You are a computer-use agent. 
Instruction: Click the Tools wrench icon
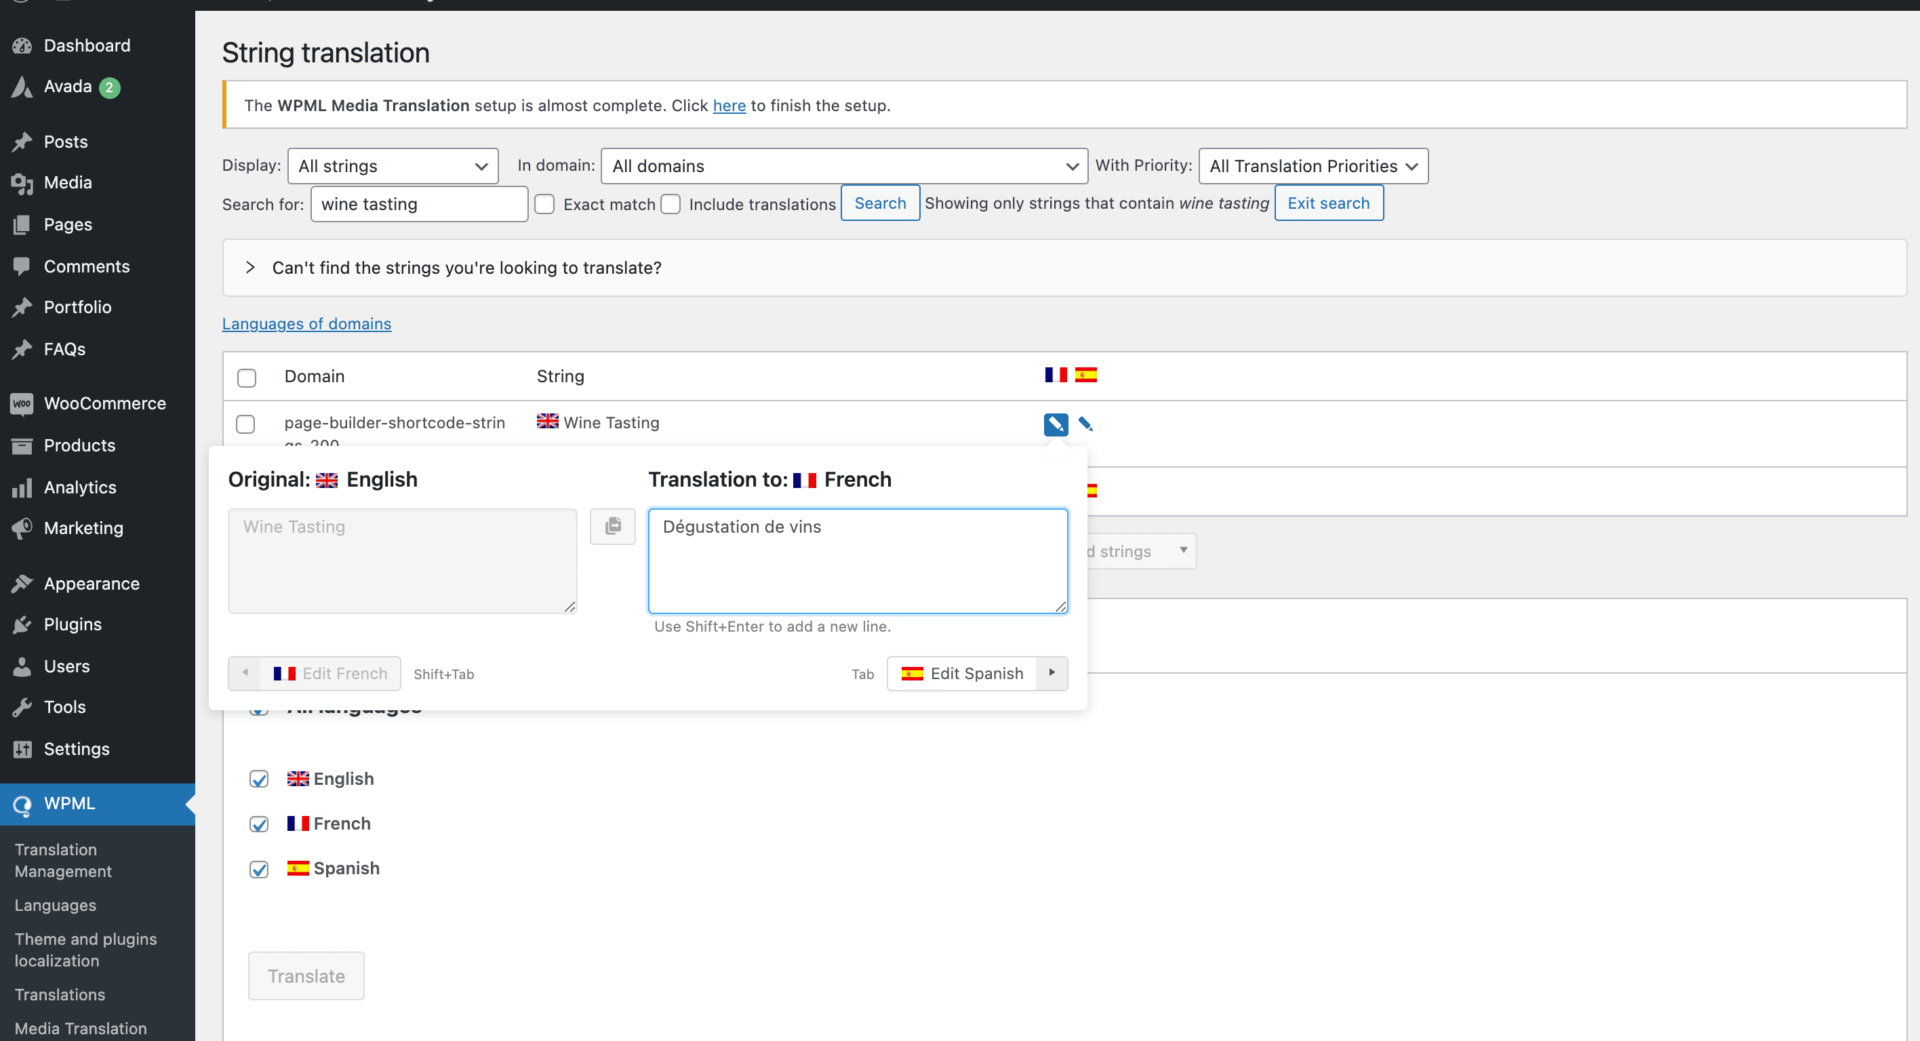(x=22, y=708)
